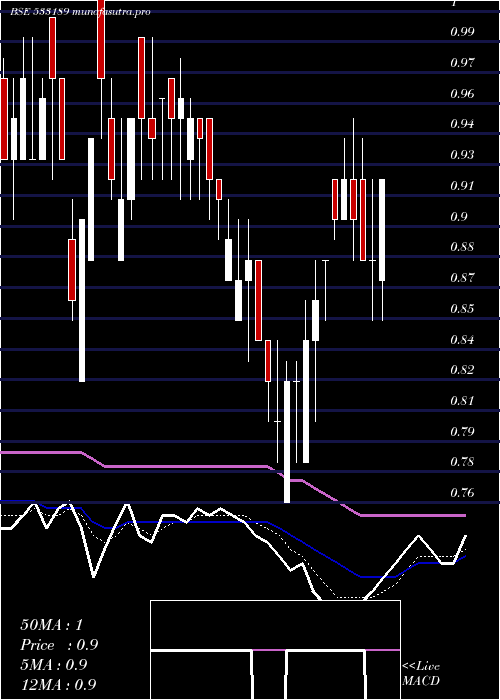Click the 0.81 price axis label
This screenshot has width=500, height=700.
tap(462, 400)
